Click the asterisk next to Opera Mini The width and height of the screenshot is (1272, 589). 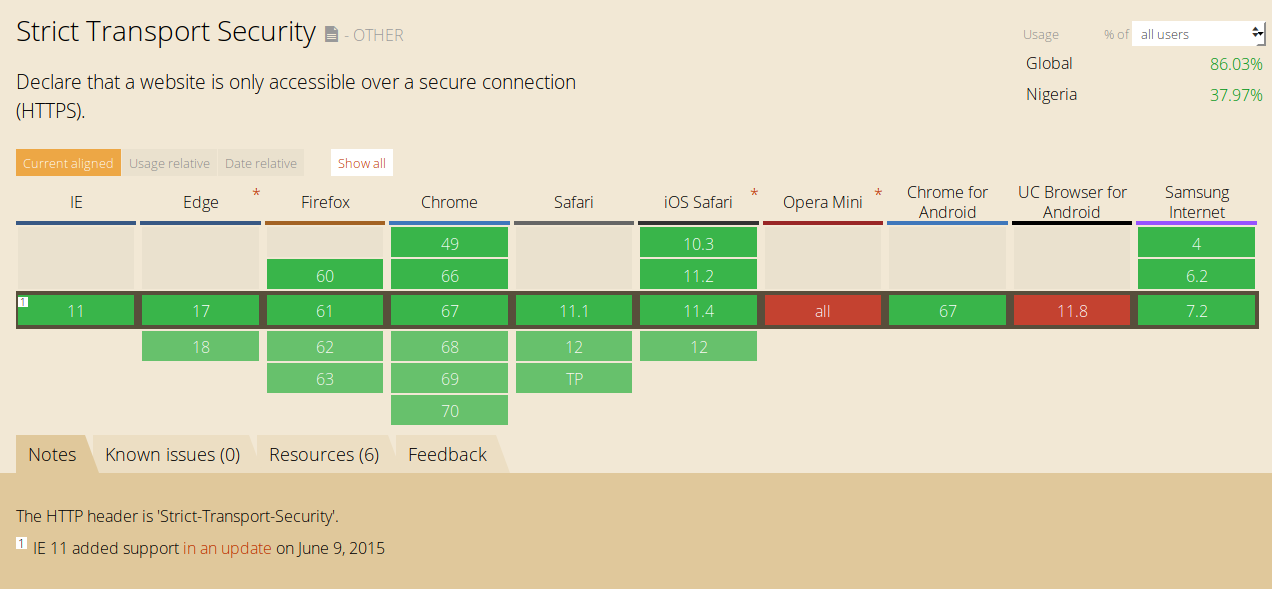[x=878, y=192]
